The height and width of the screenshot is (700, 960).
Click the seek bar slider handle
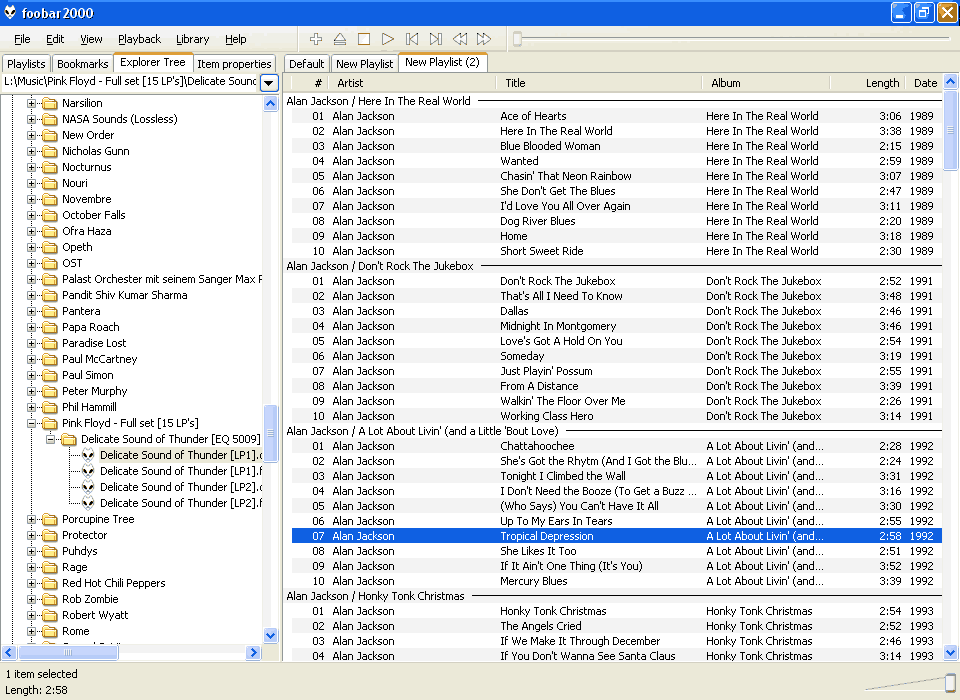tap(517, 39)
